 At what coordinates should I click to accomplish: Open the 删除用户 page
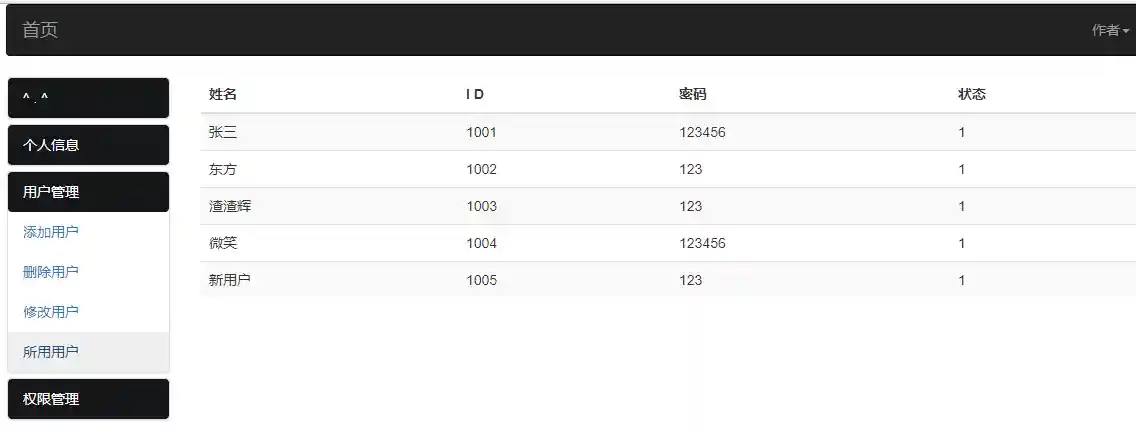click(x=51, y=272)
